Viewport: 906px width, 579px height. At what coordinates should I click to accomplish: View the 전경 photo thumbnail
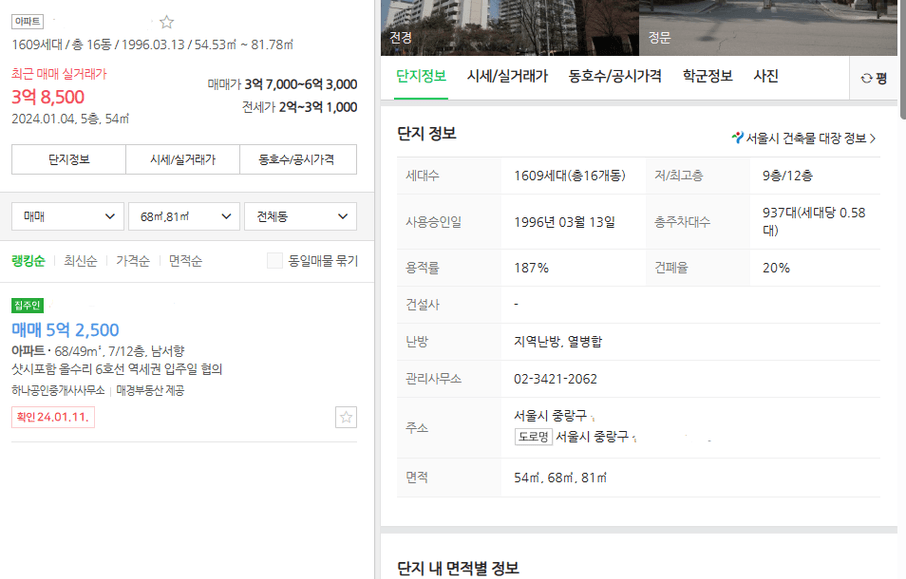point(510,28)
